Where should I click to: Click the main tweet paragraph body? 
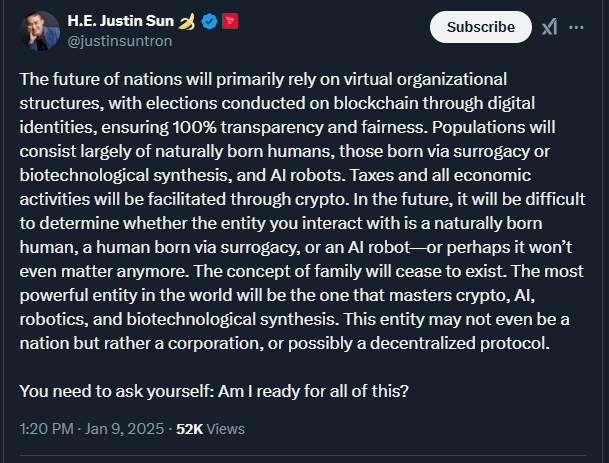tap(302, 211)
